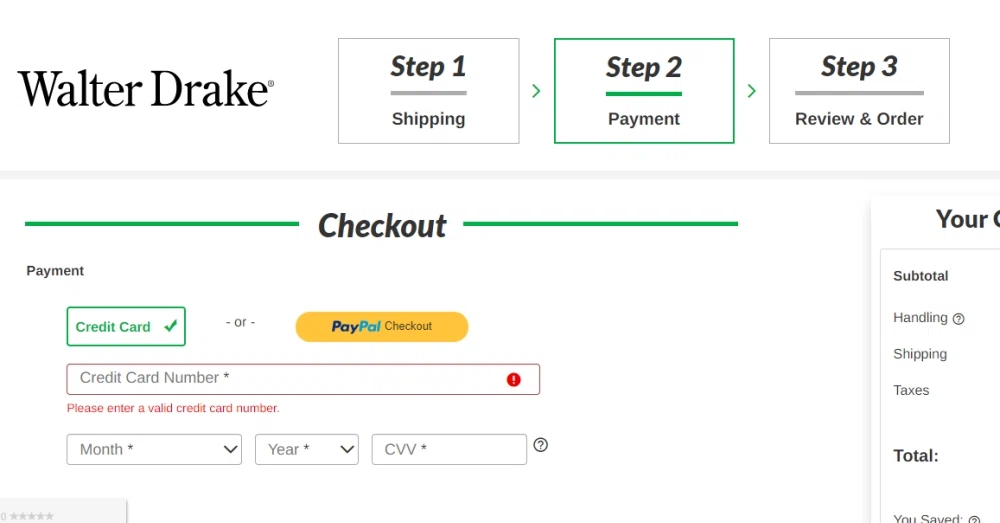Open the Year dropdown
This screenshot has height=523, width=1000.
click(306, 450)
